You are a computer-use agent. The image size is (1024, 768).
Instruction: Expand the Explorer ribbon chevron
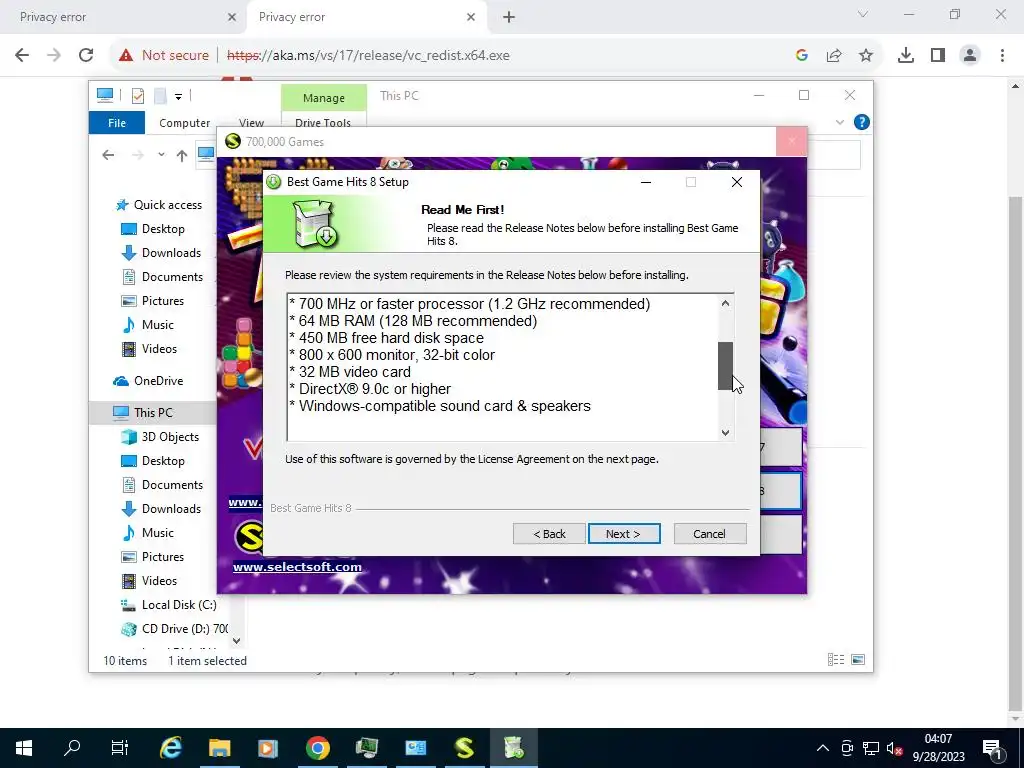click(840, 122)
